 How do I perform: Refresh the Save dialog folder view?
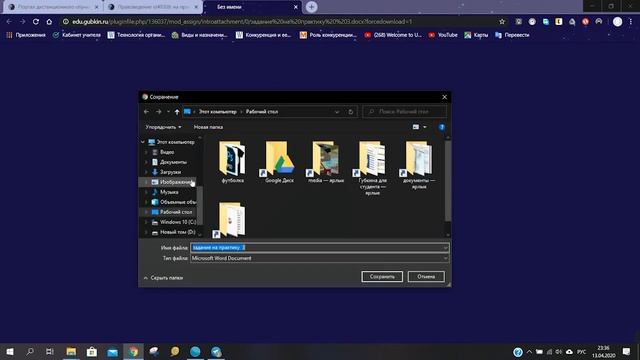[x=351, y=111]
